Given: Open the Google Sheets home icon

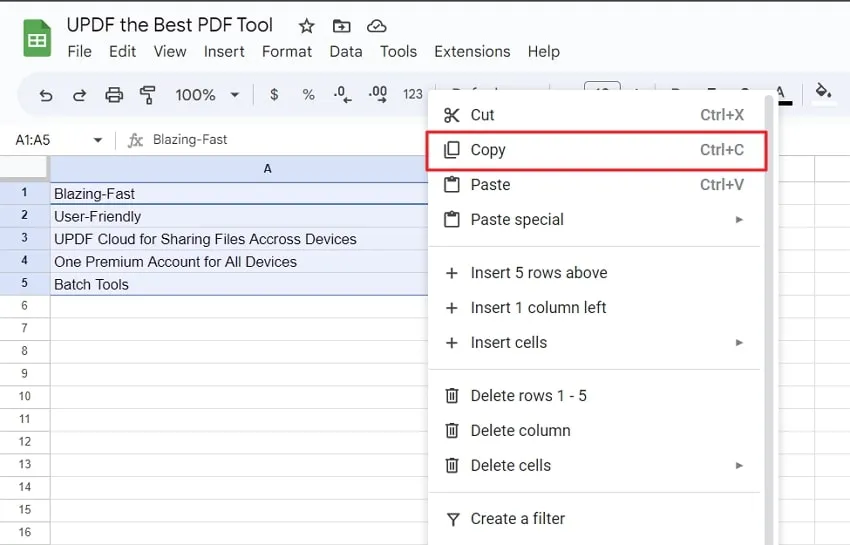Looking at the screenshot, I should 37,39.
